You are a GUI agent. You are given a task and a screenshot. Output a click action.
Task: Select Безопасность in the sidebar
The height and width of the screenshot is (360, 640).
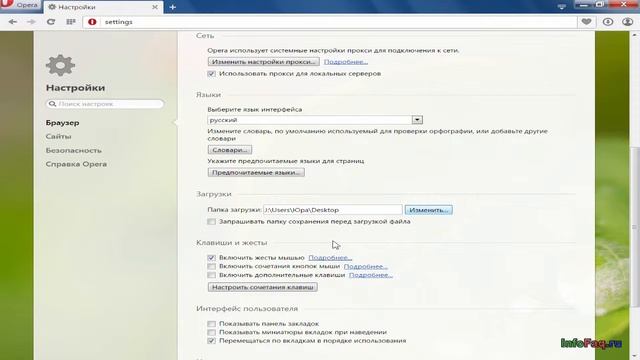point(73,150)
